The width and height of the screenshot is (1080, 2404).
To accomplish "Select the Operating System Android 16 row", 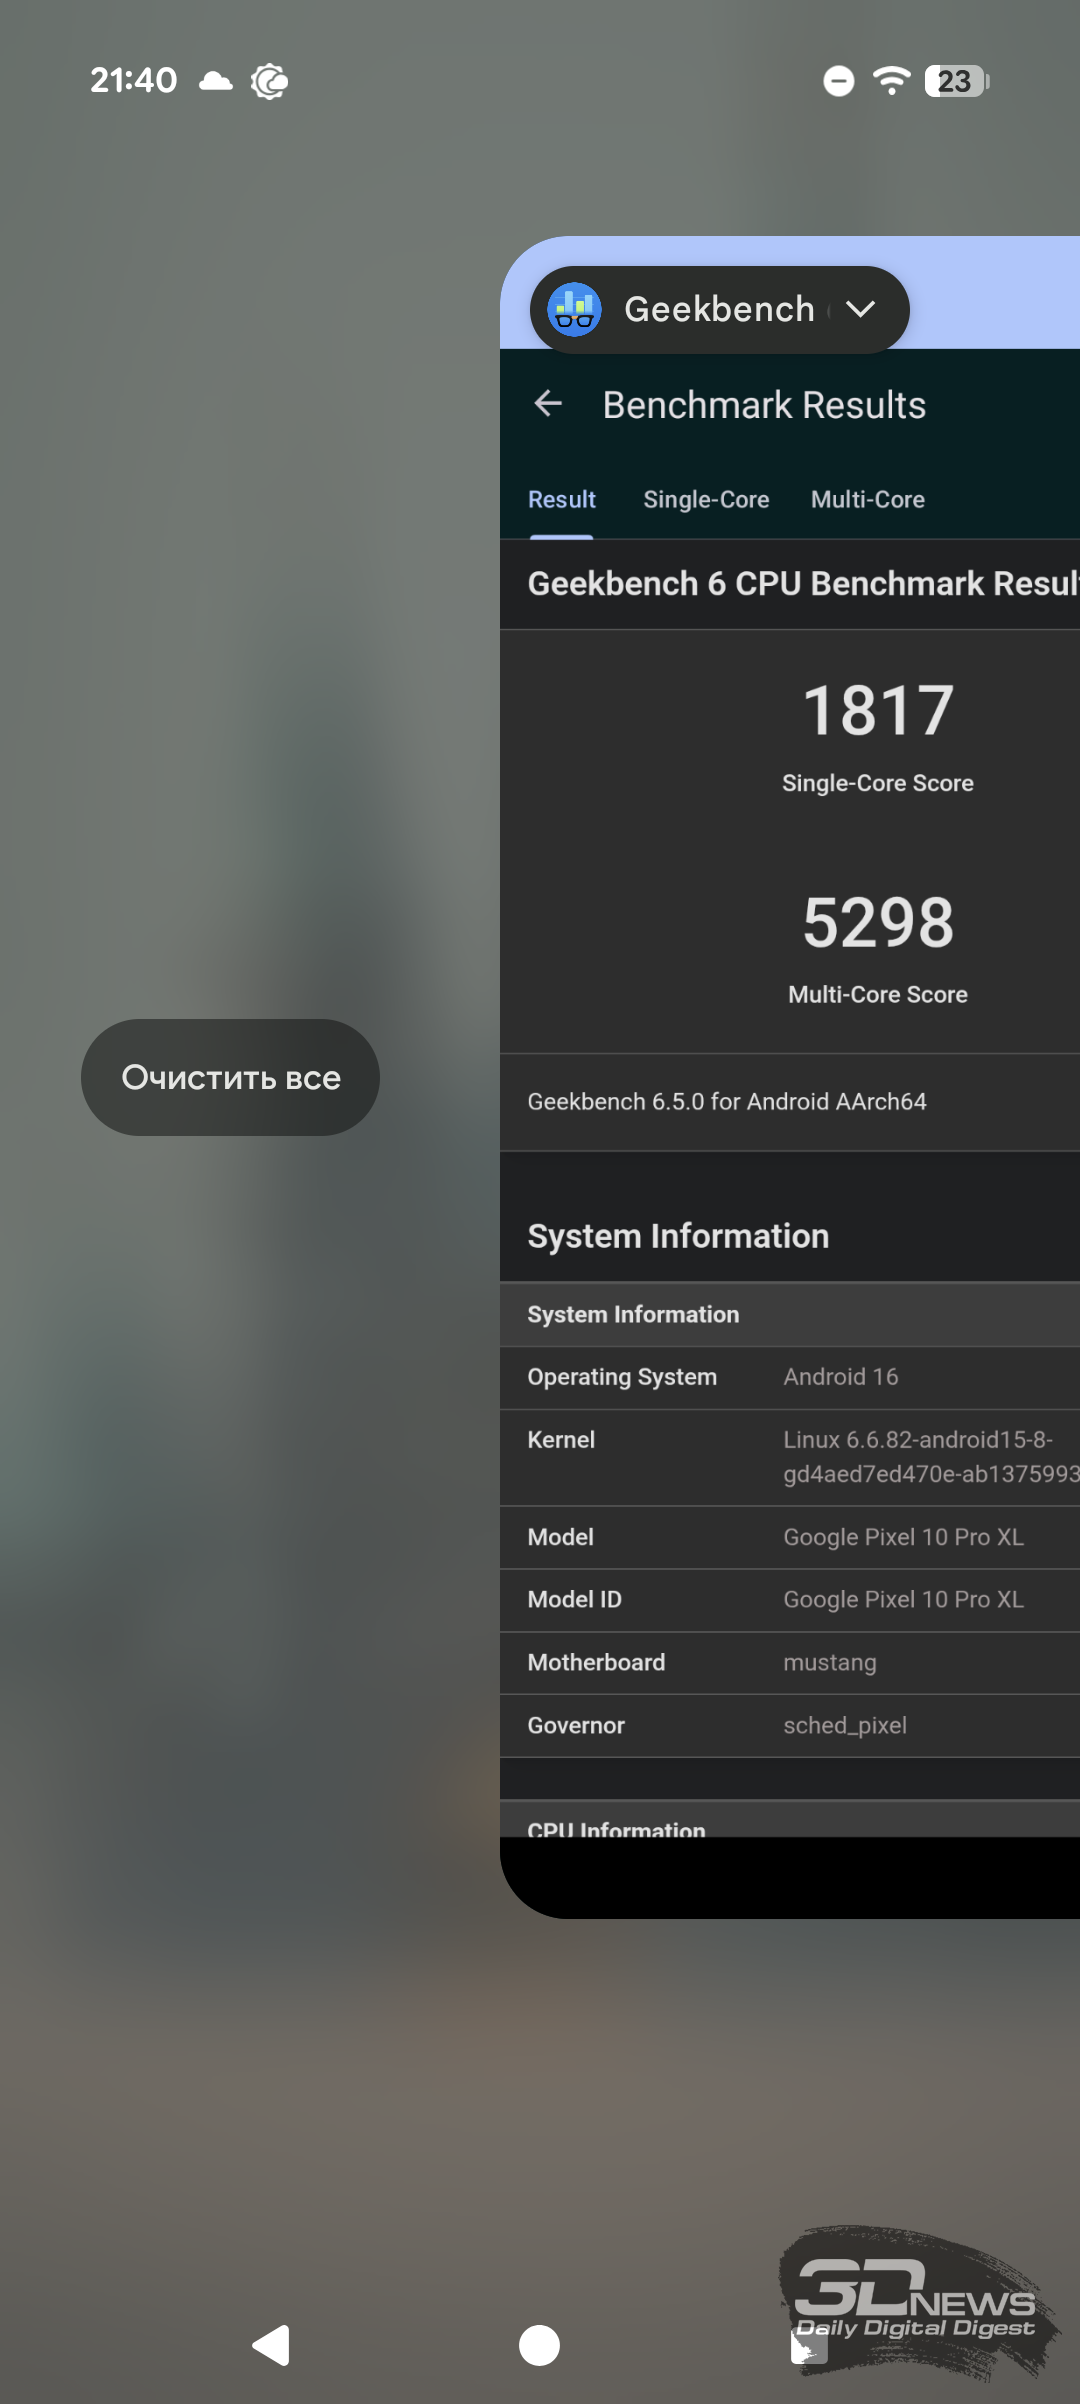I will pos(790,1377).
